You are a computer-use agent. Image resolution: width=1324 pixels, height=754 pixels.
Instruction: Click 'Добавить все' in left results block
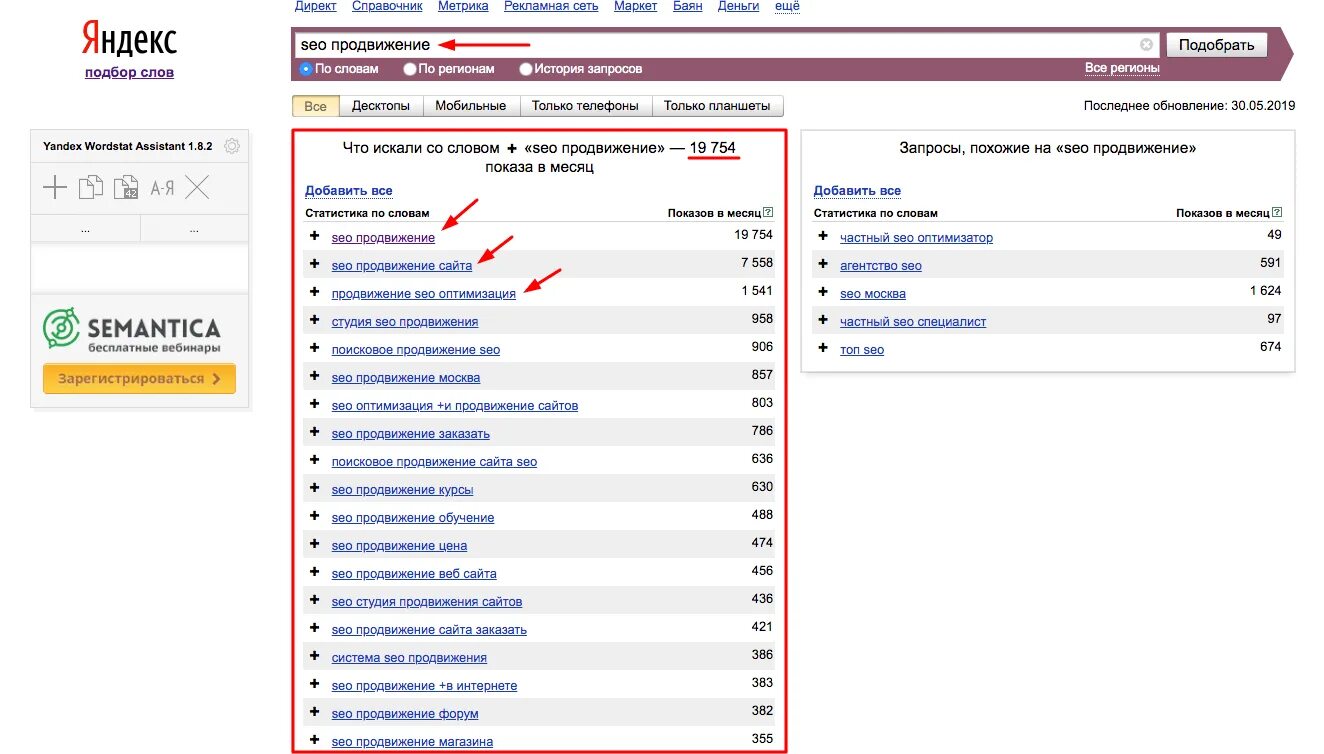click(349, 190)
